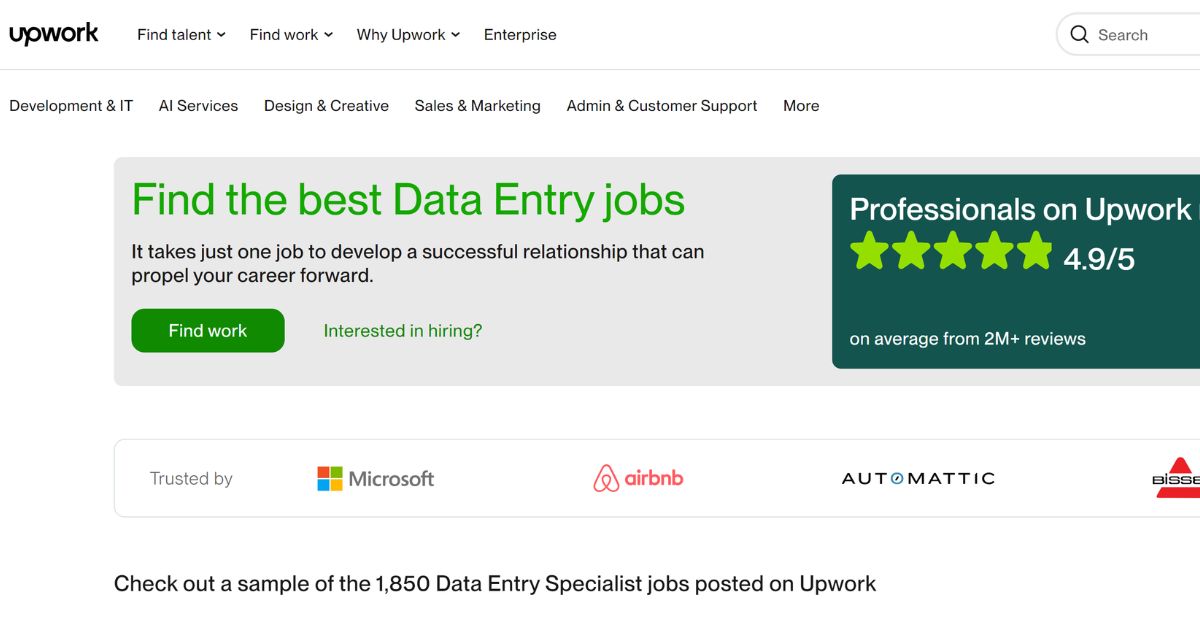Open the Design & Creative category
Viewport: 1200px width, 630px height.
pos(326,105)
